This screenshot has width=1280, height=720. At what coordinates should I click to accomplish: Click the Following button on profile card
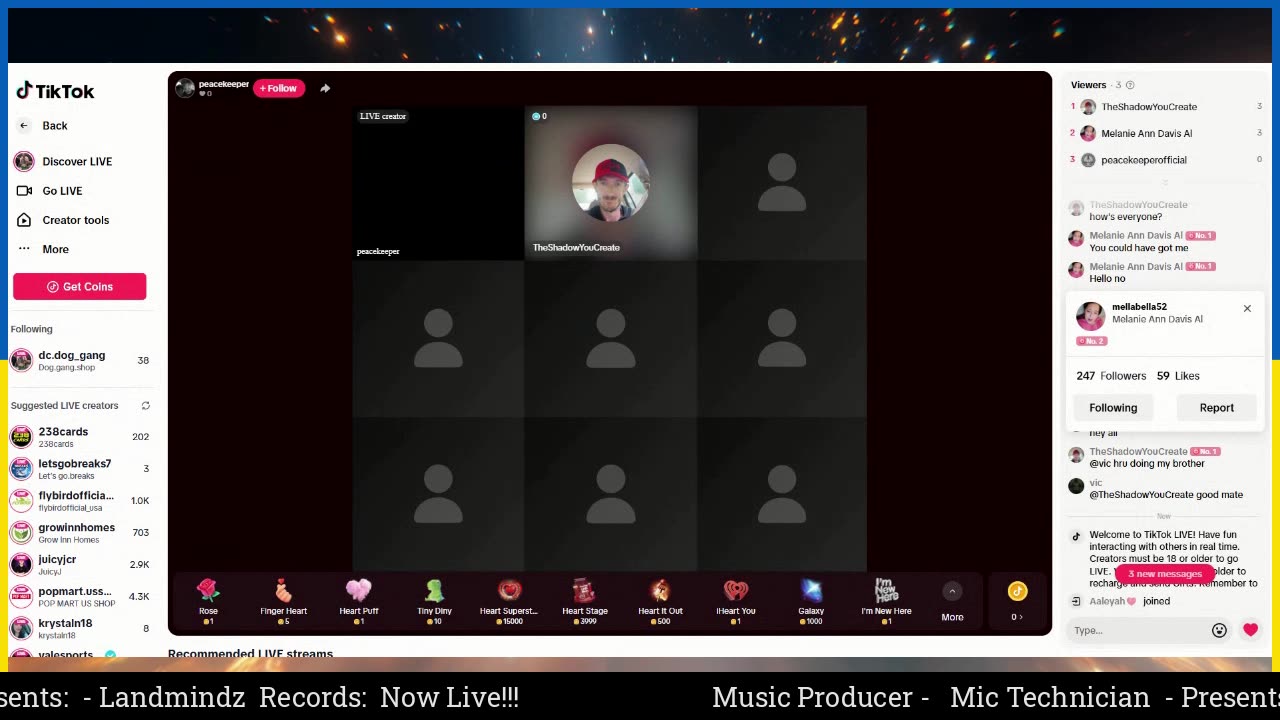(x=1113, y=408)
